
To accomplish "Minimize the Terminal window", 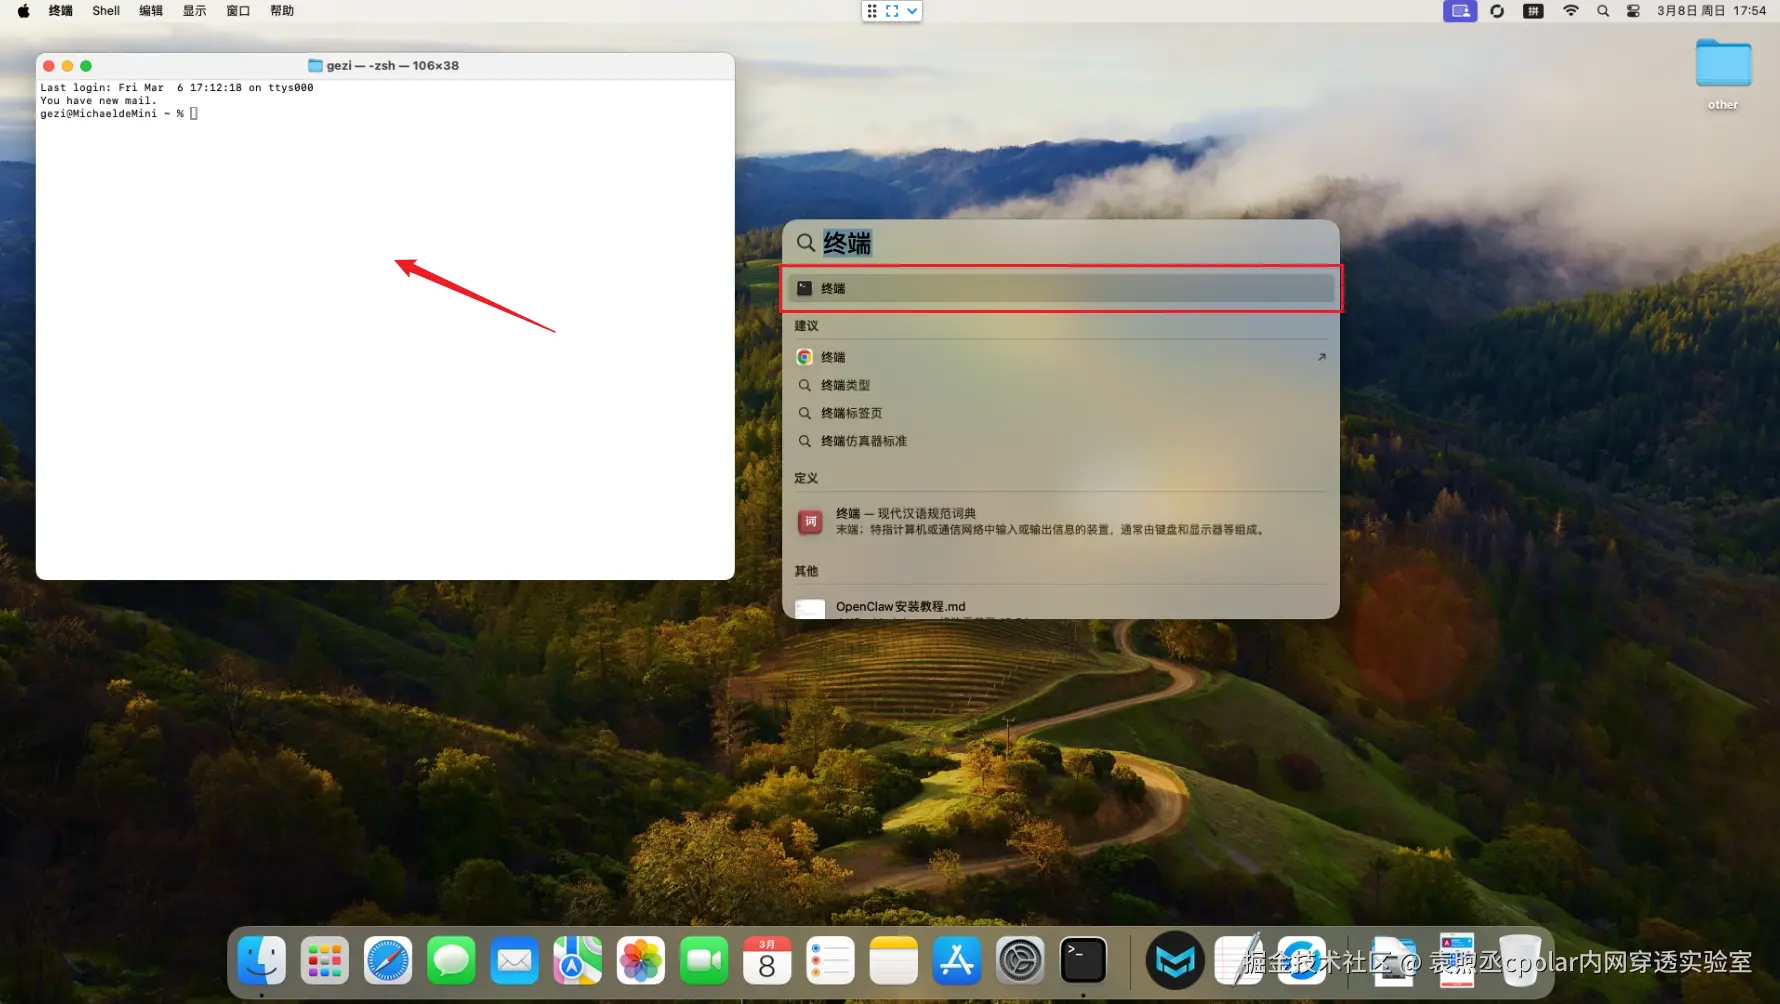I will tap(68, 66).
